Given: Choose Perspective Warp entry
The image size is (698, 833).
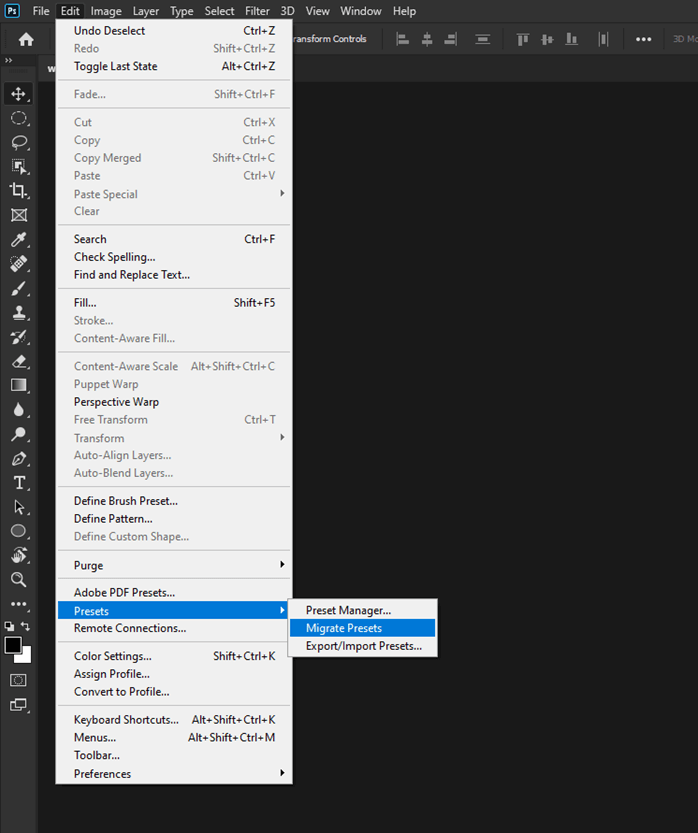Looking at the screenshot, I should pyautogui.click(x=174, y=402).
